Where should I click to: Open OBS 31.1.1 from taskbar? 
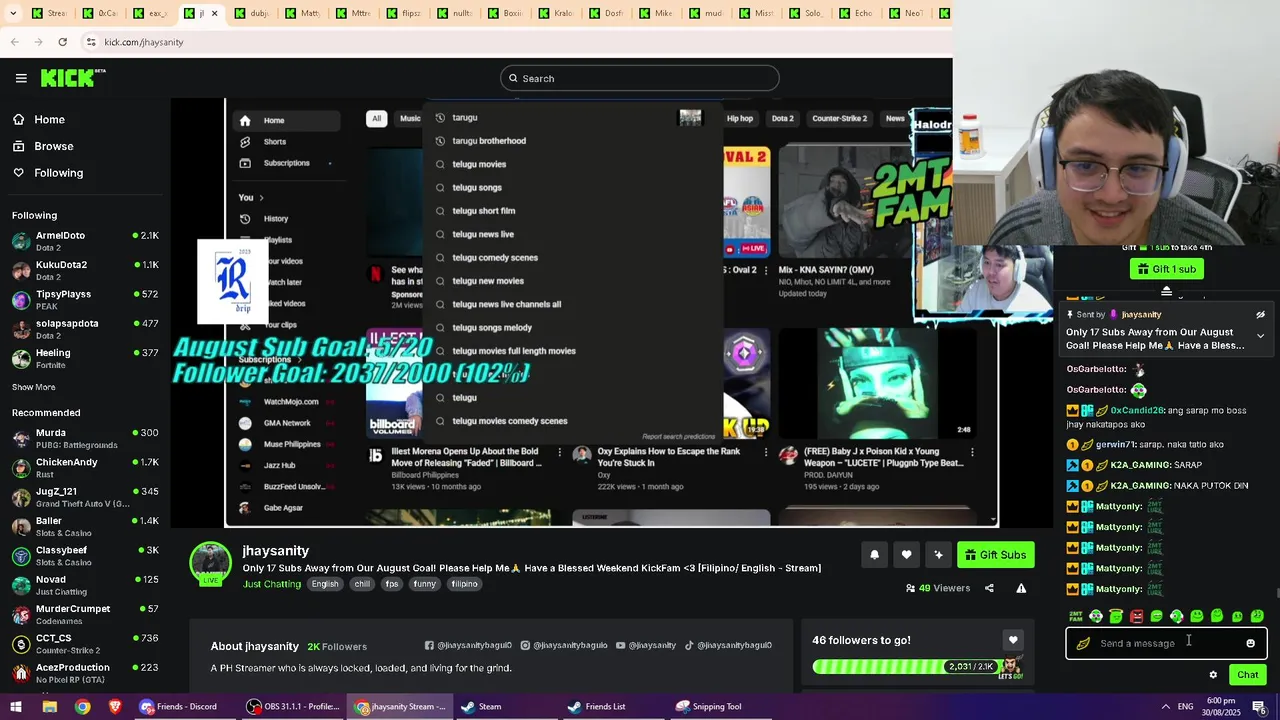293,706
